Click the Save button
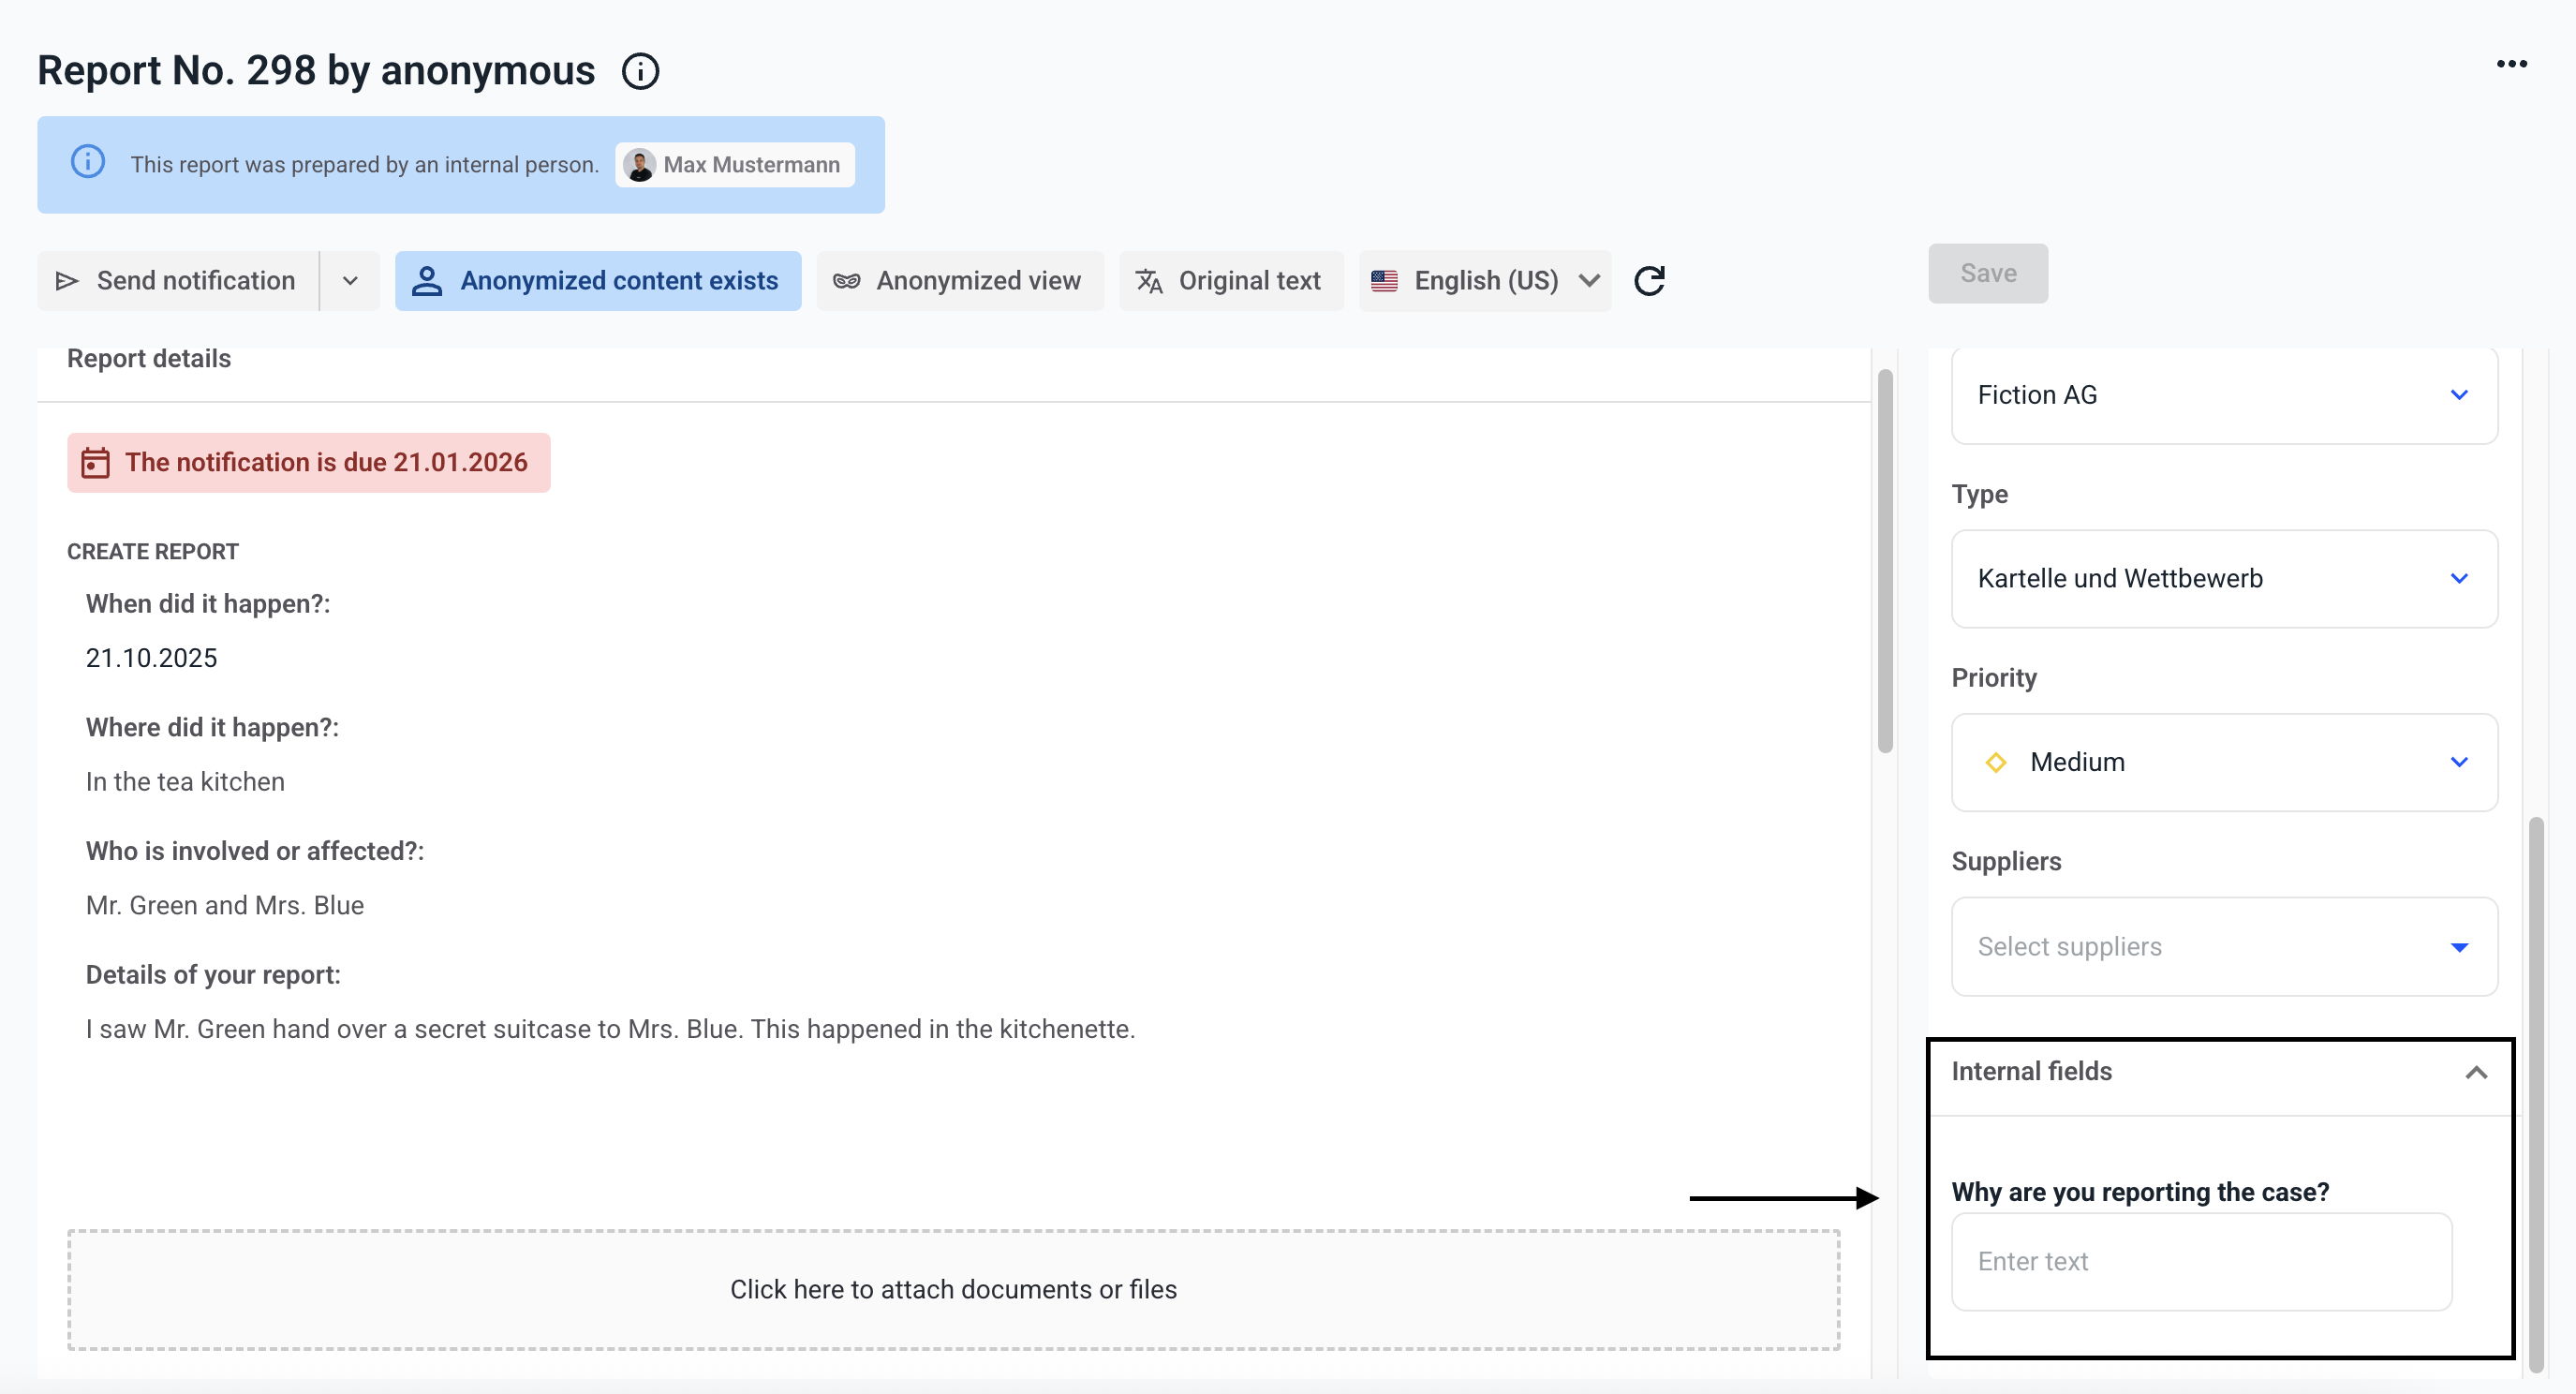Screen dimensions: 2576x1394 [x=1987, y=273]
